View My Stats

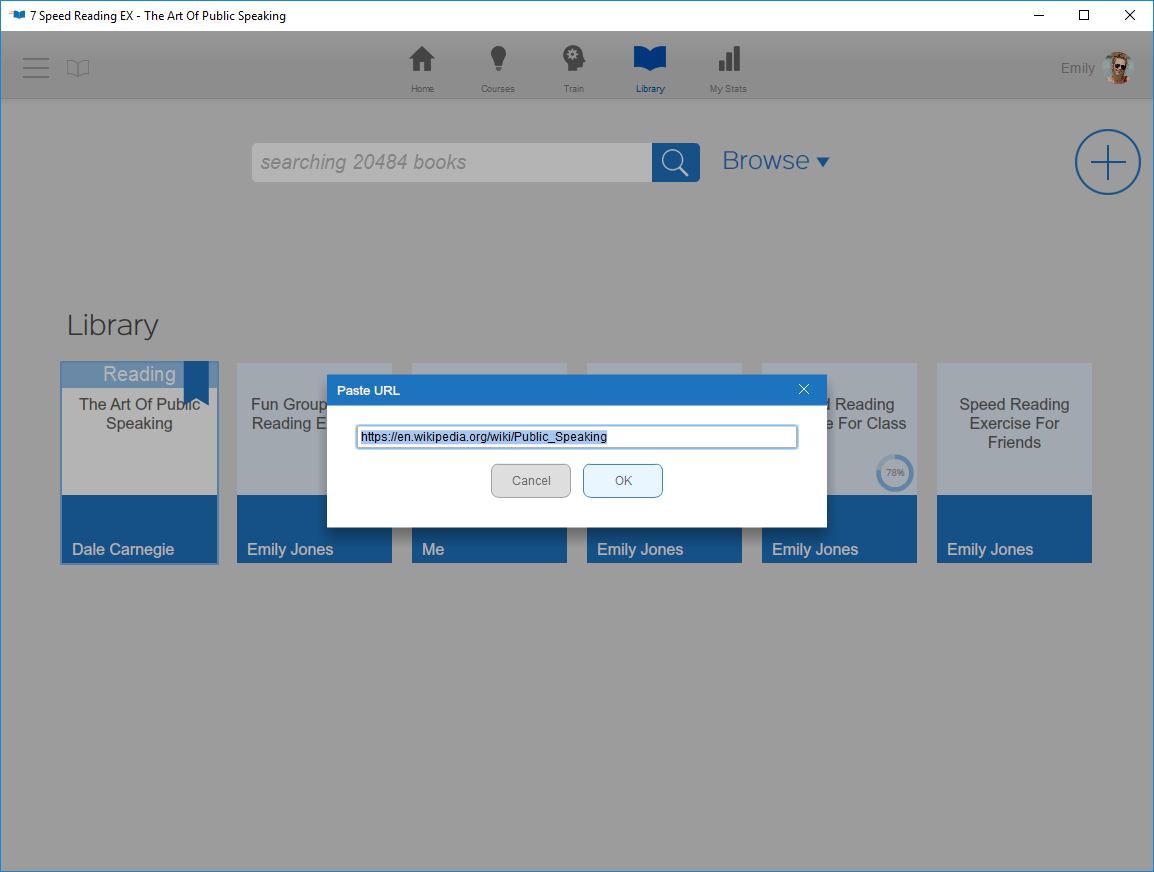pos(727,68)
